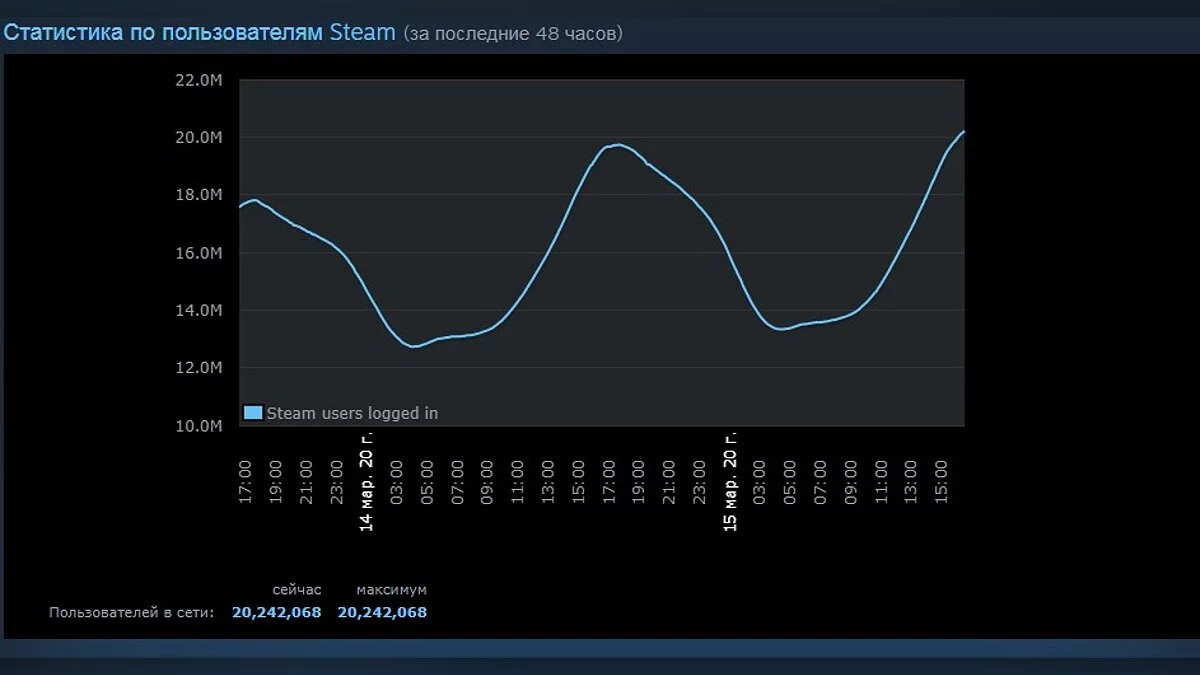This screenshot has width=1200, height=675.
Task: Click the 14.0M y-axis label
Action: (x=198, y=310)
